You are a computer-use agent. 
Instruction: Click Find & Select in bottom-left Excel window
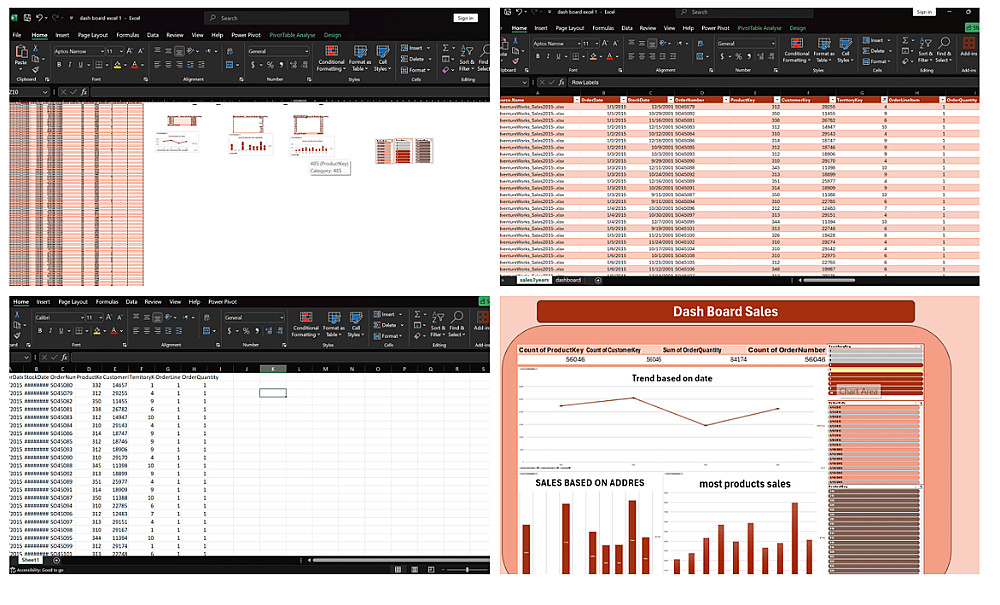tap(457, 324)
